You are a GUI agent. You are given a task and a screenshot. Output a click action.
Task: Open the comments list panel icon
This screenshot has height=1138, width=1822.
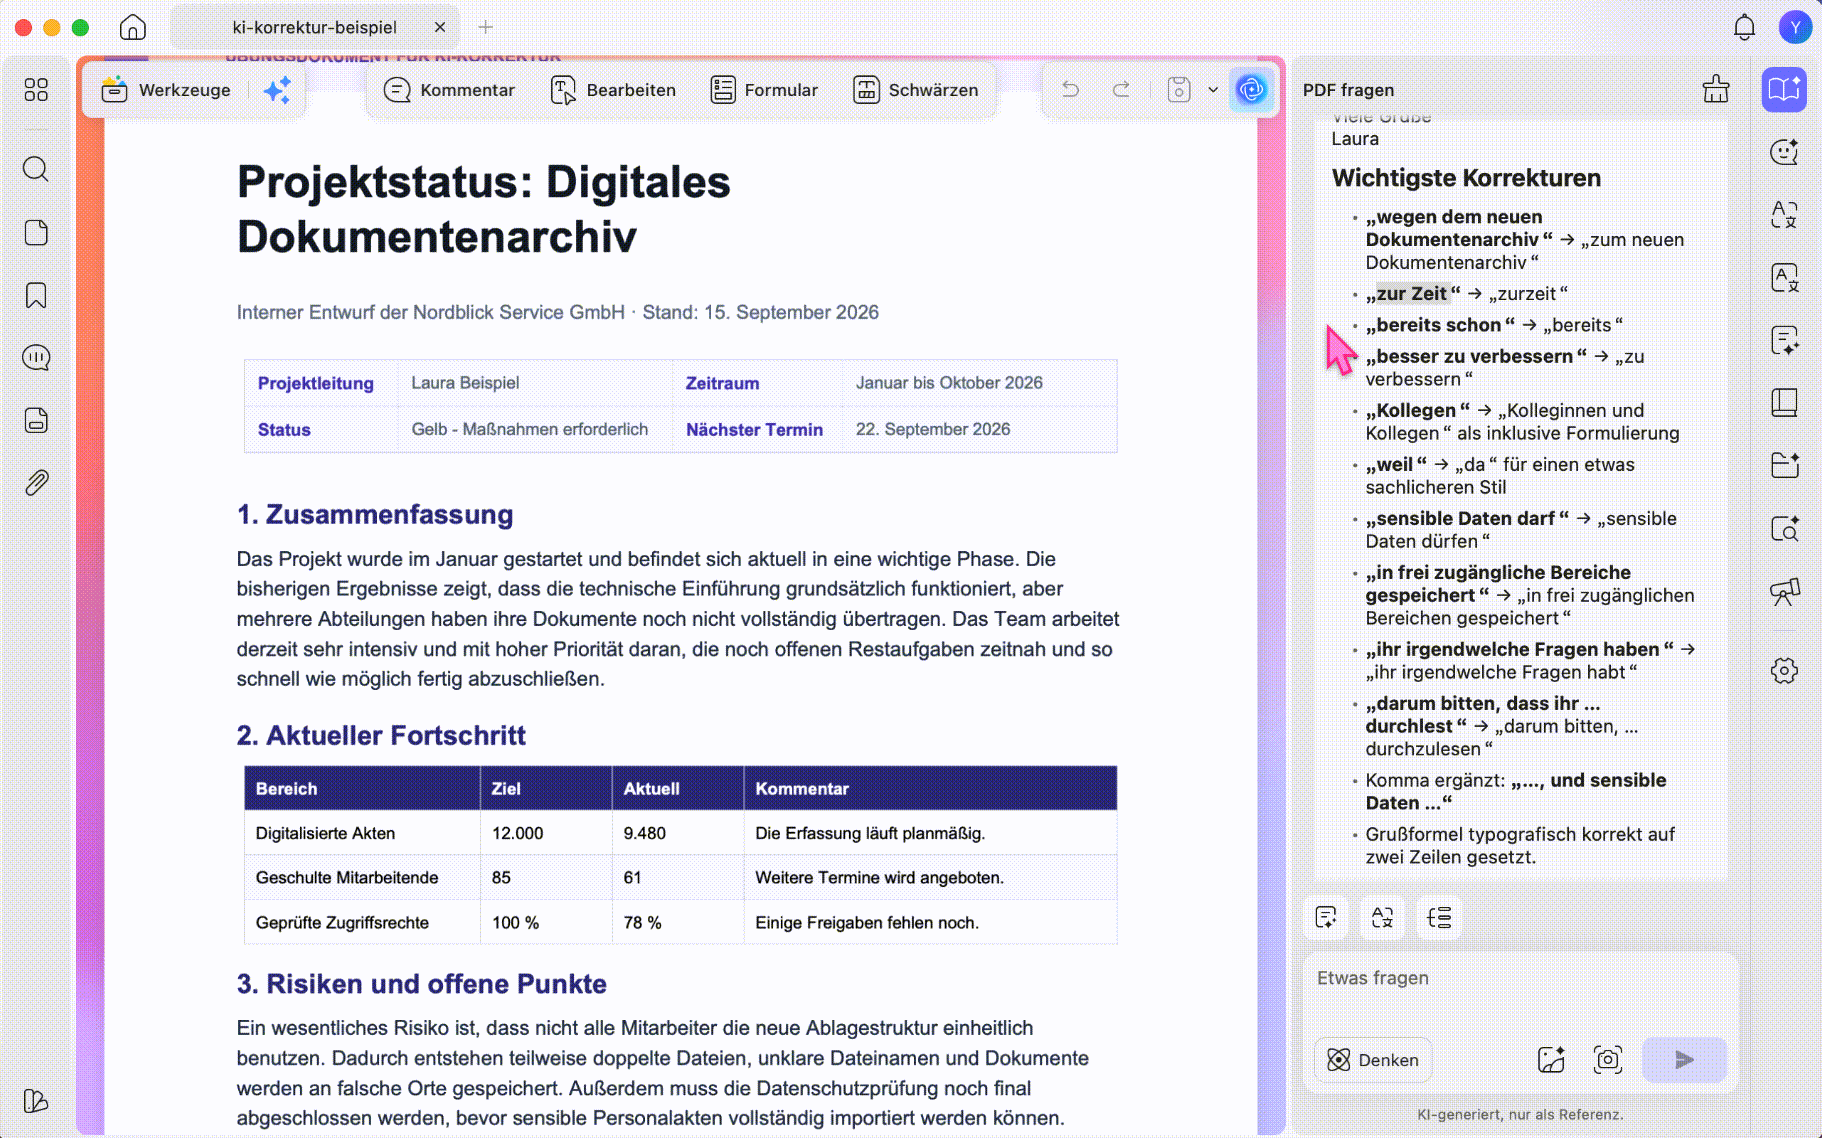[36, 357]
